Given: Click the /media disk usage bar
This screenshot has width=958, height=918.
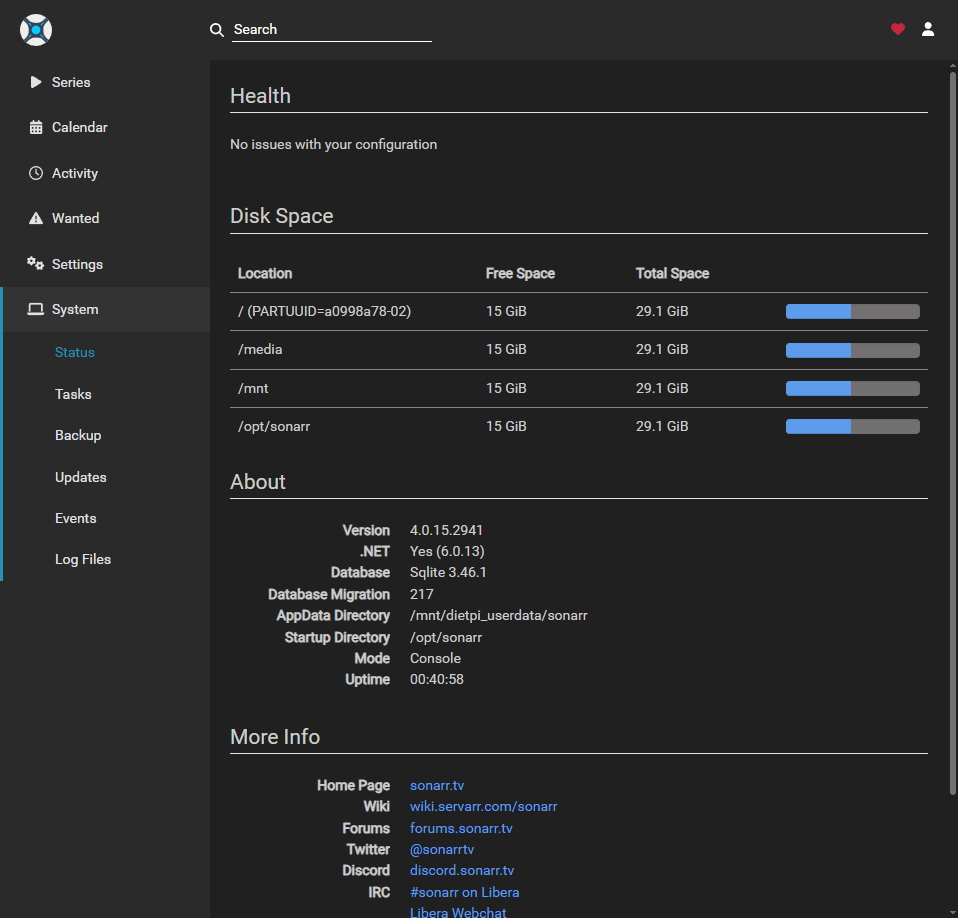Looking at the screenshot, I should coord(852,350).
